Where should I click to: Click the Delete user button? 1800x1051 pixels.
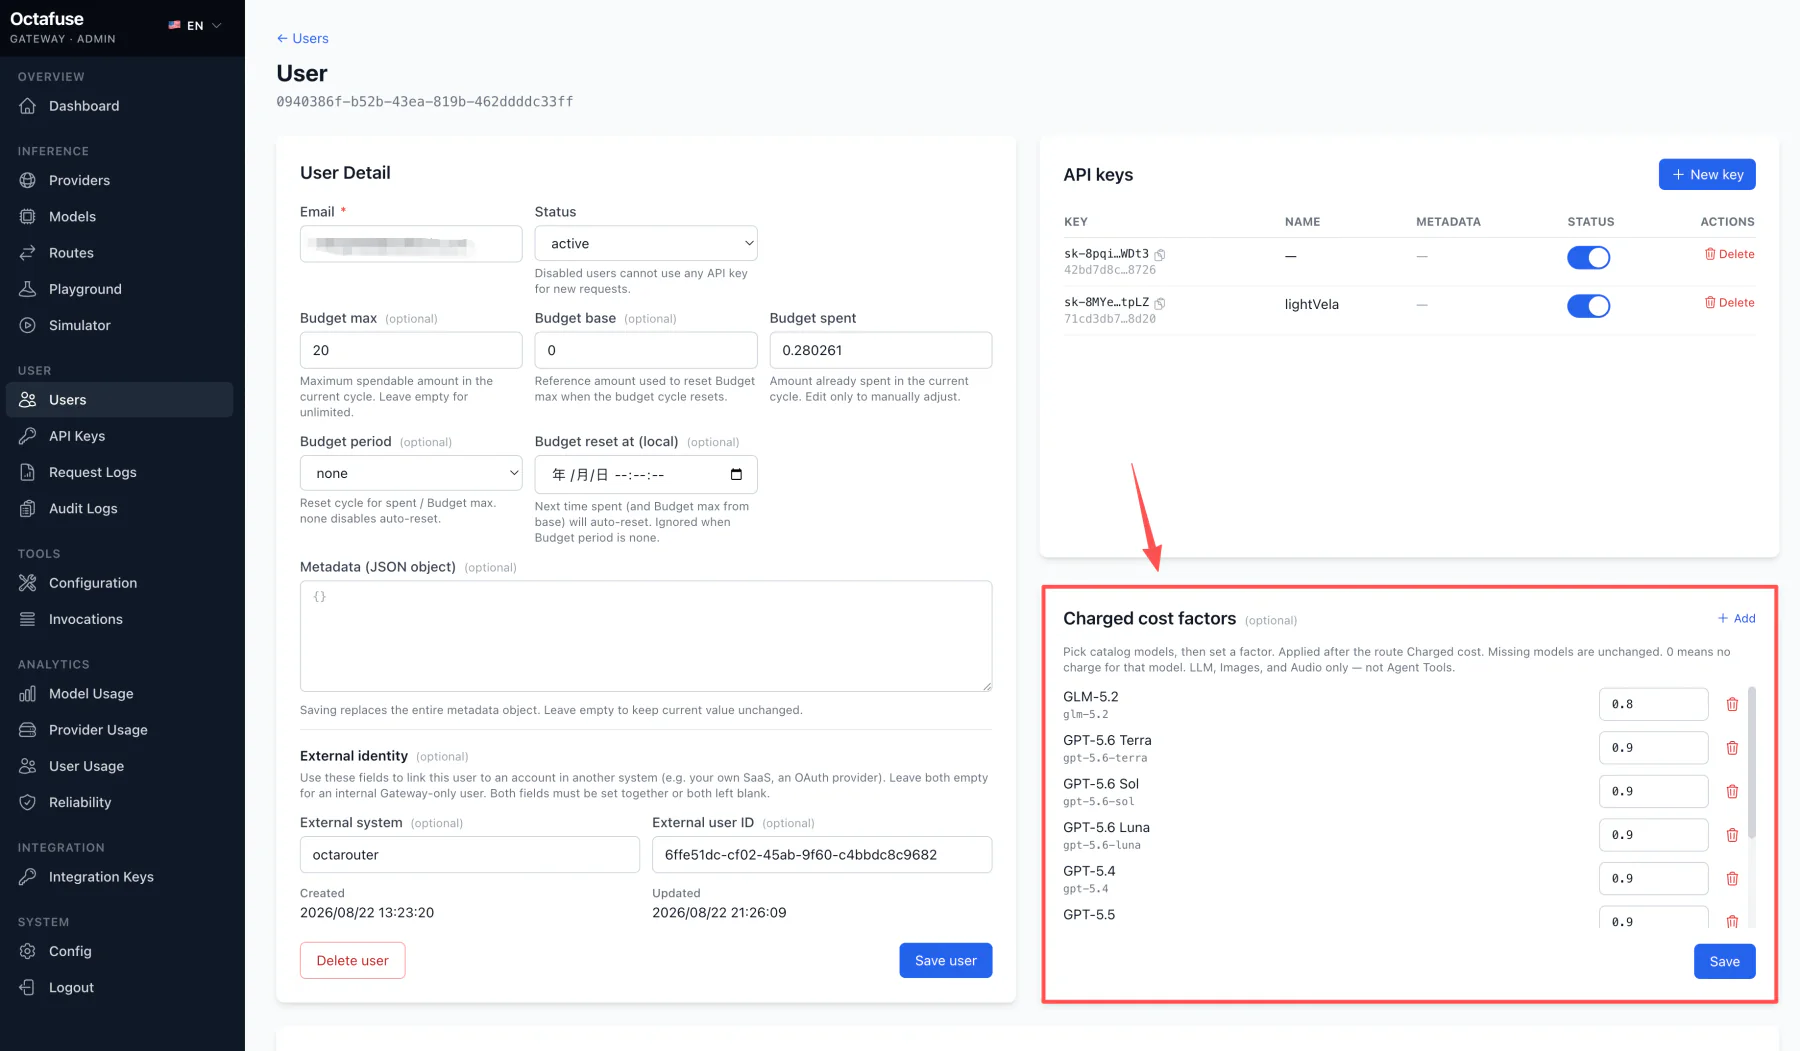pyautogui.click(x=352, y=960)
